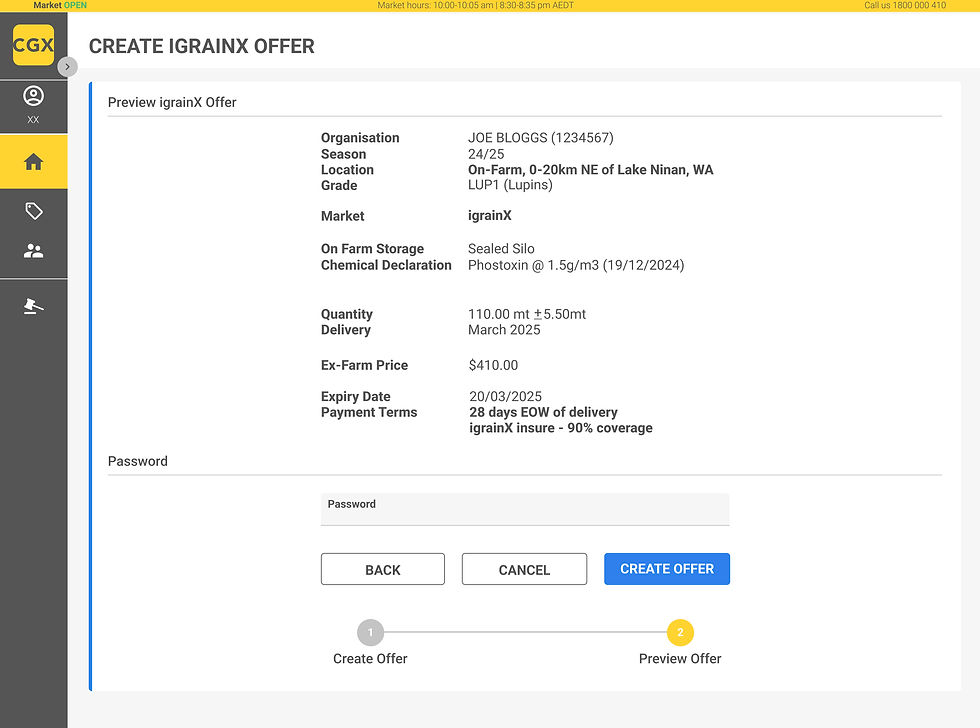The height and width of the screenshot is (728, 980).
Task: Select the gavel auctions icon
Action: pos(33,306)
